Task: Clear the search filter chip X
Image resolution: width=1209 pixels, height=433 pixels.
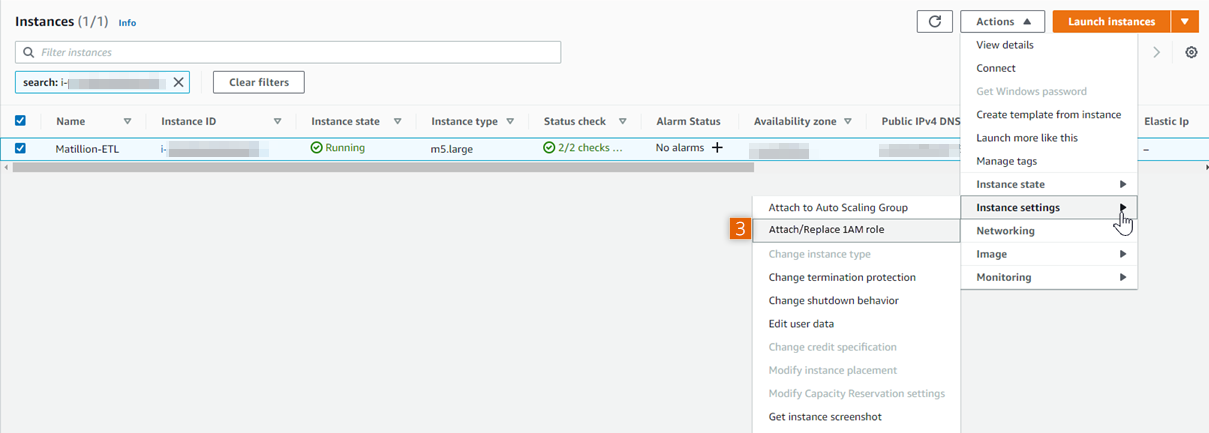Action: (179, 82)
